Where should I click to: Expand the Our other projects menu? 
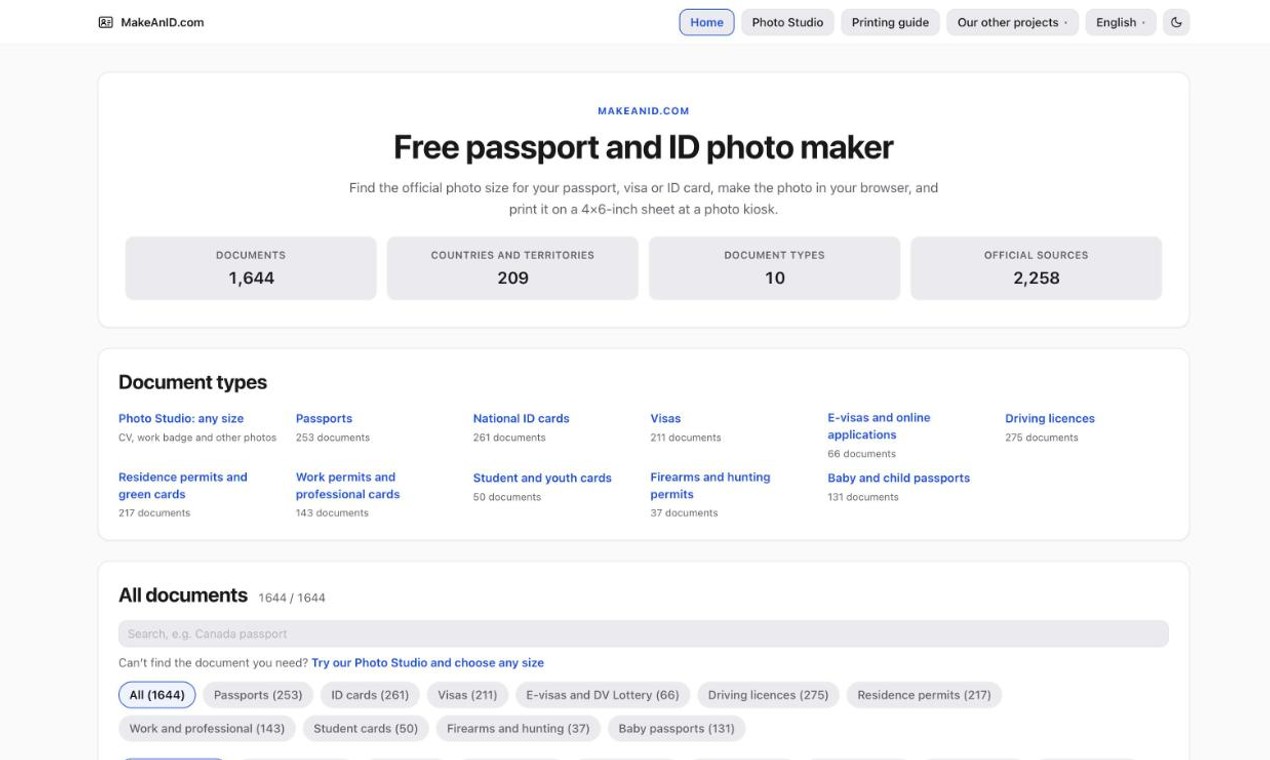click(x=1012, y=22)
